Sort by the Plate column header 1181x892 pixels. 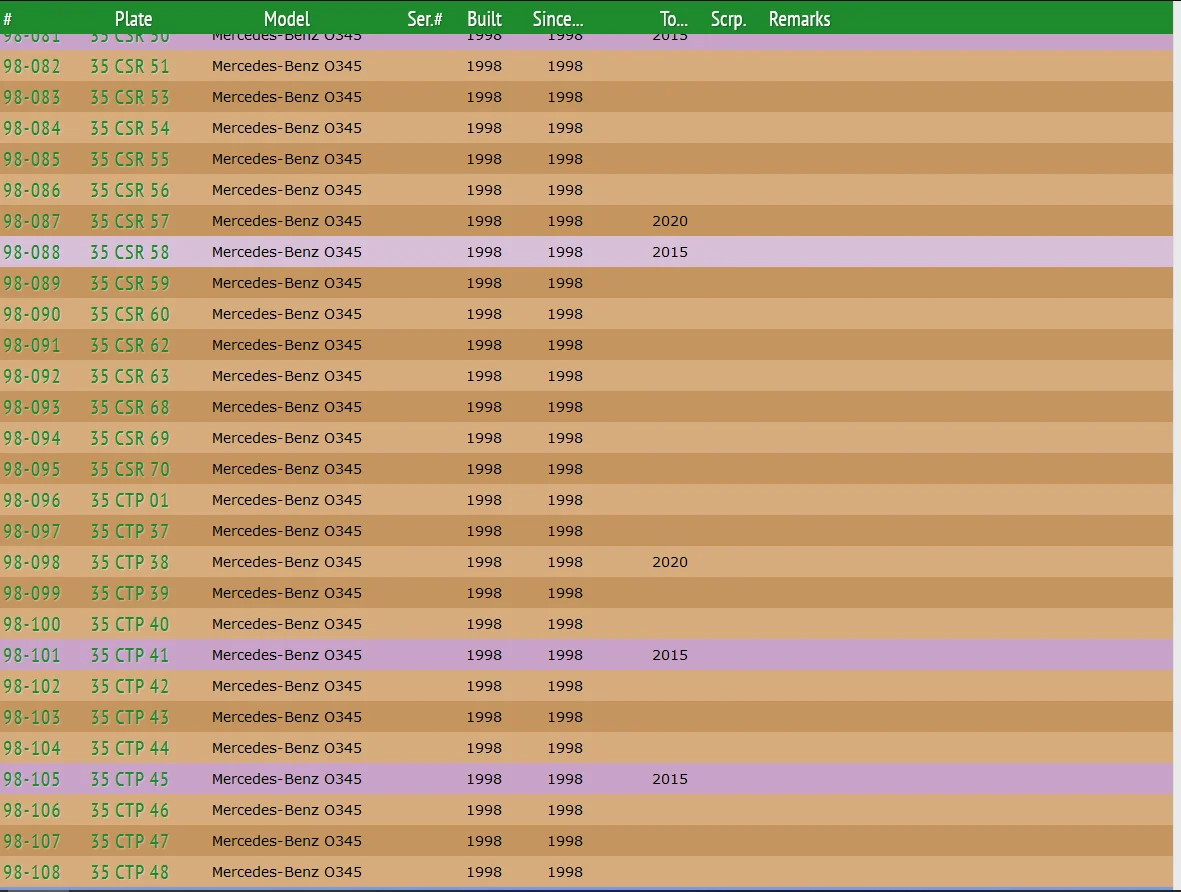coord(133,19)
